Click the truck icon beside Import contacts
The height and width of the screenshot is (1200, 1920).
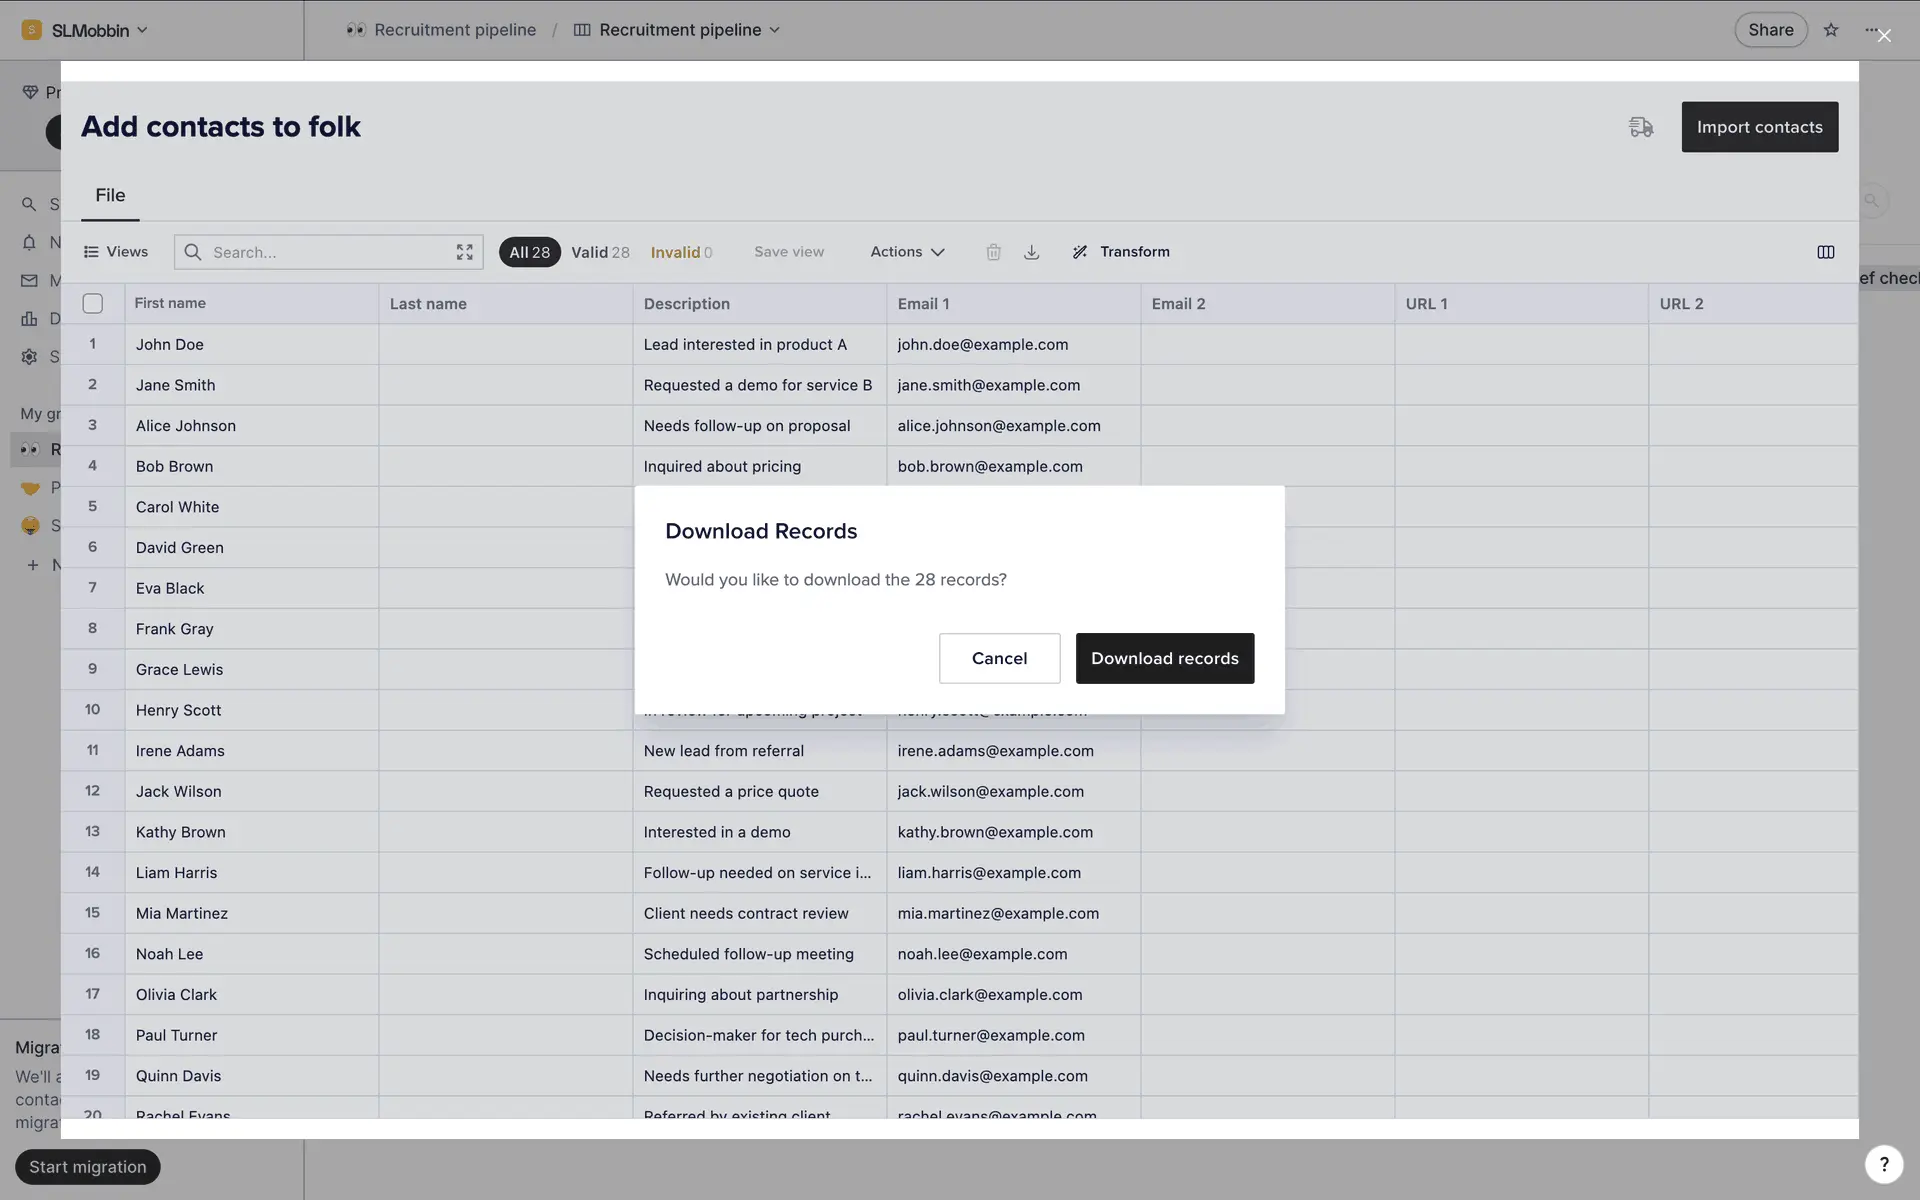click(x=1640, y=127)
